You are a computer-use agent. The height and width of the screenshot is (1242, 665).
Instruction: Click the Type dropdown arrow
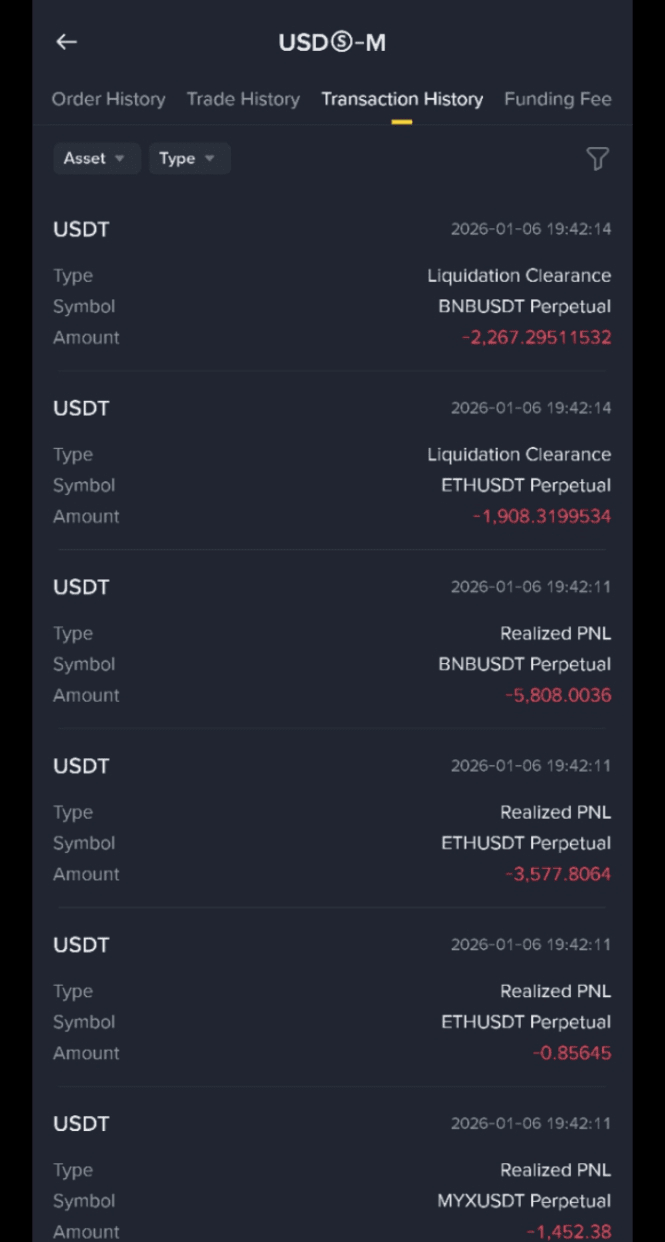click(x=210, y=159)
